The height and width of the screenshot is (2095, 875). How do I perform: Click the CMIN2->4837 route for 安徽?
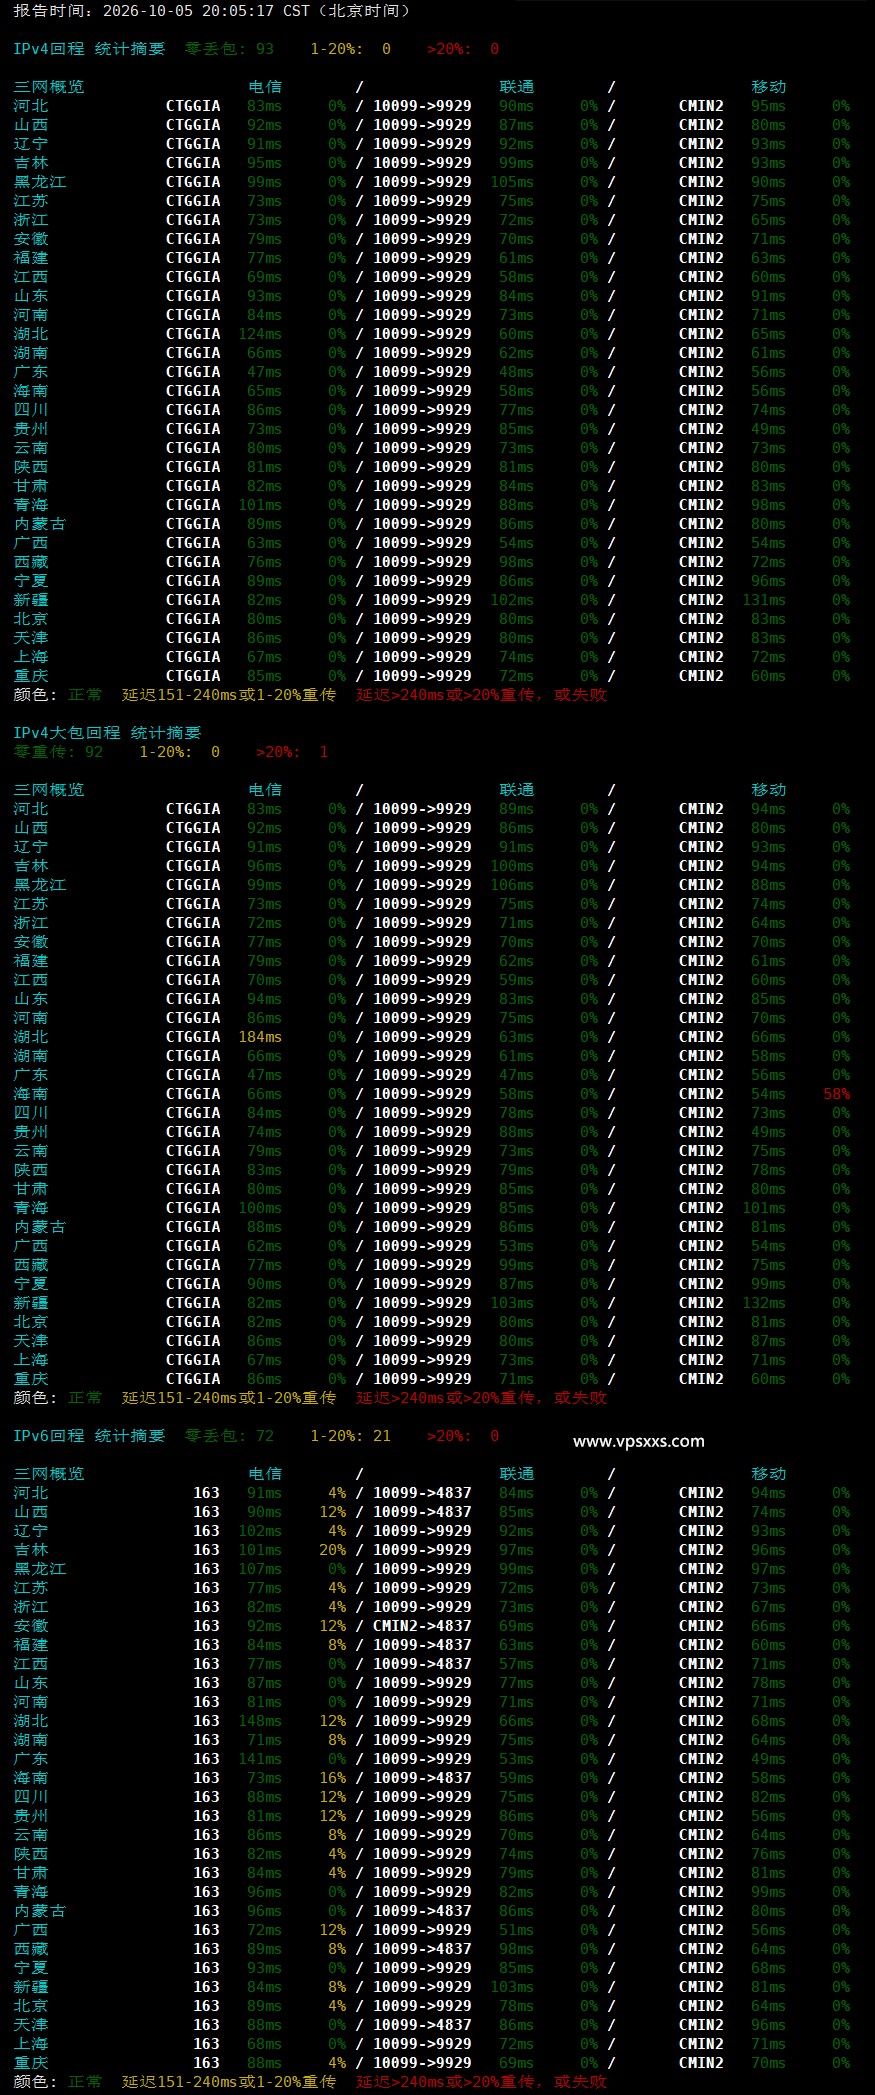[422, 1626]
